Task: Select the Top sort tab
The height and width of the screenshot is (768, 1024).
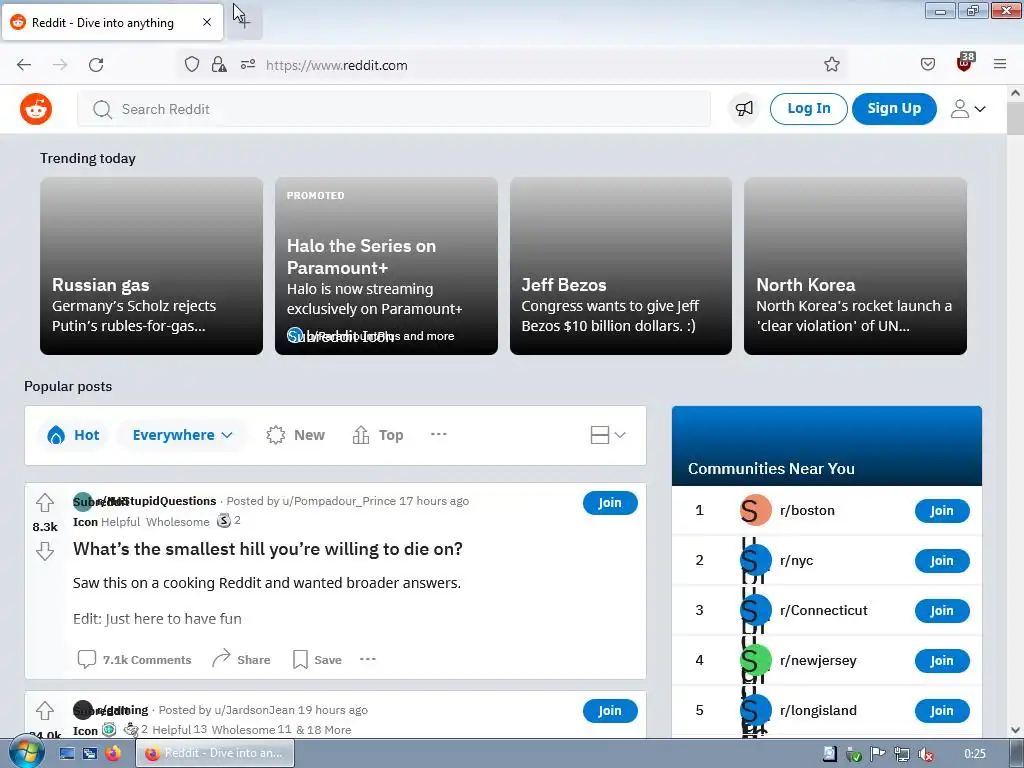Action: point(377,435)
